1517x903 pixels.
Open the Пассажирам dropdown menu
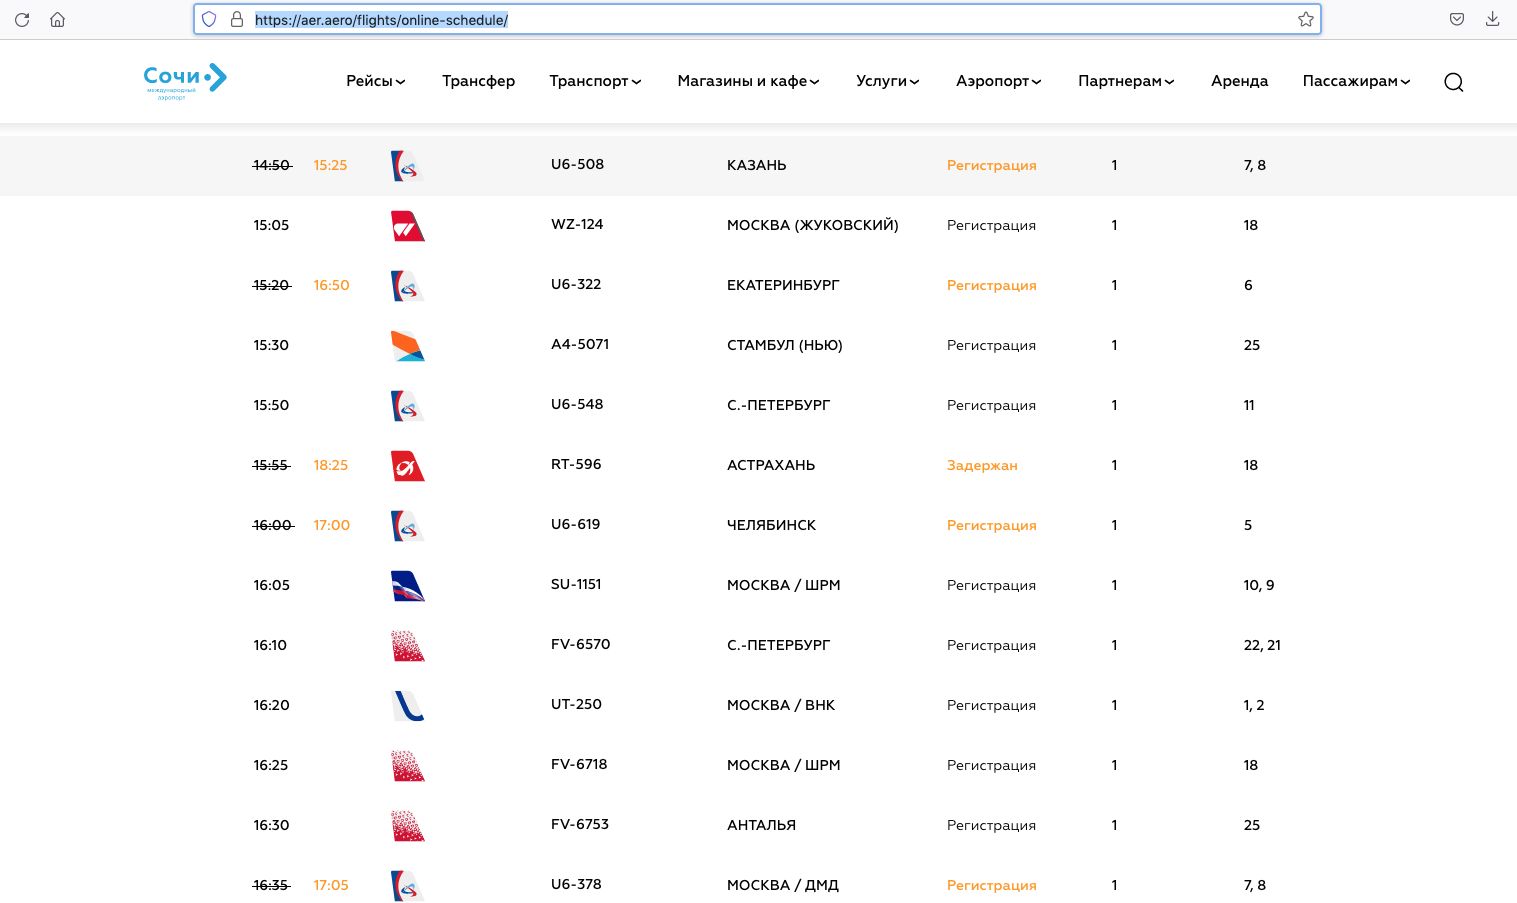pyautogui.click(x=1356, y=81)
